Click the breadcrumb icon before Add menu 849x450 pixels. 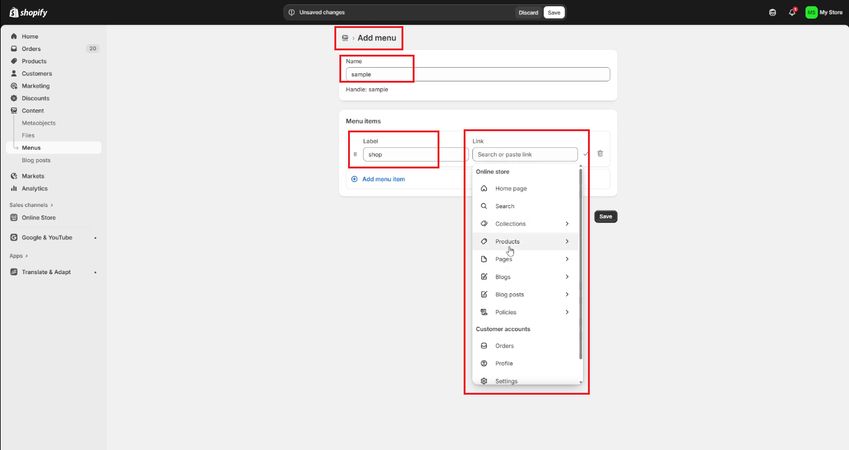(345, 38)
